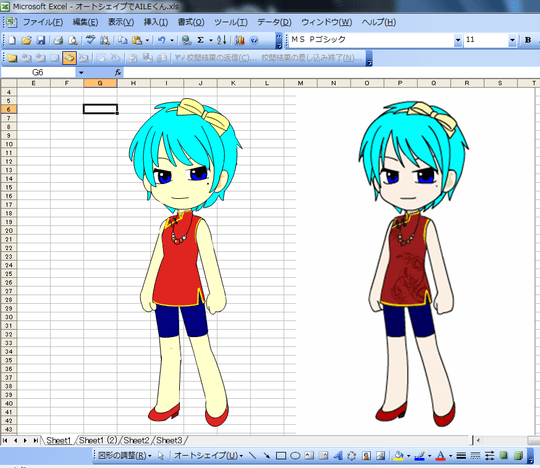Open the font color dropdown arrow
Screen dimensions: 540x468
pos(450,456)
